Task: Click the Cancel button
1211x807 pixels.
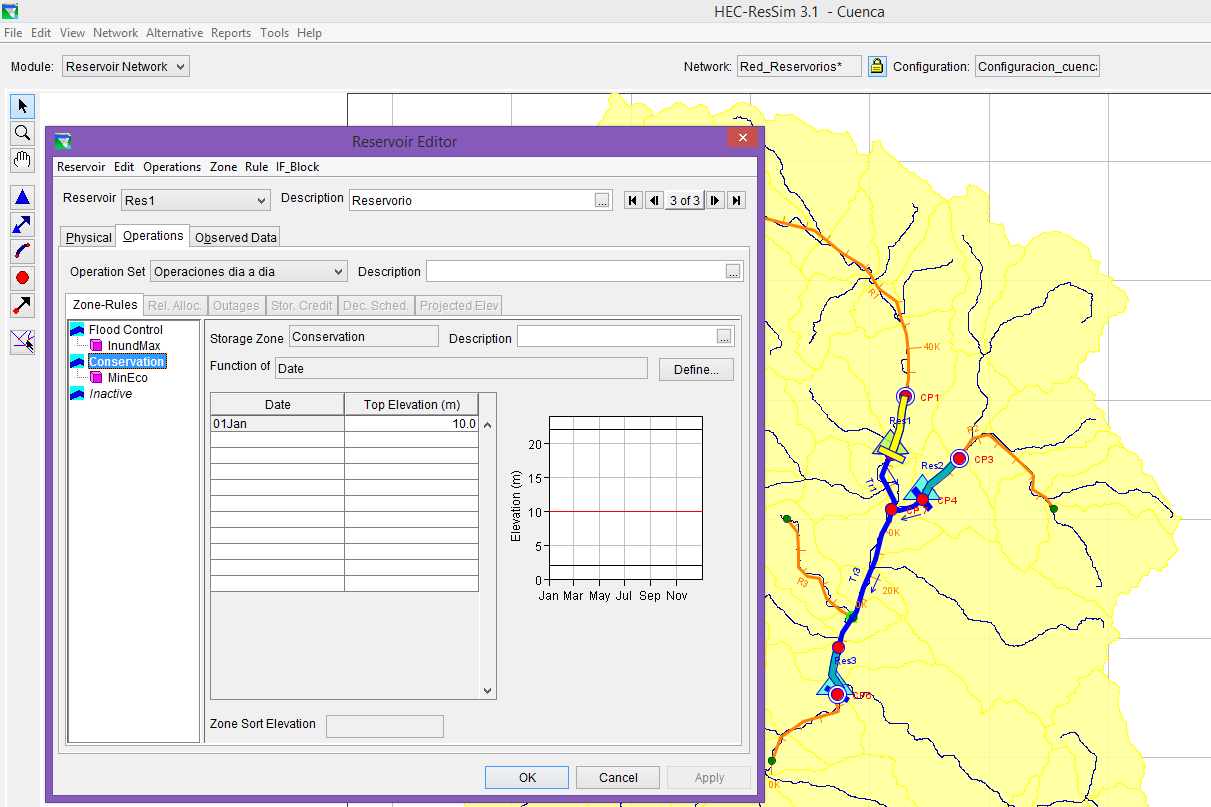Action: (618, 777)
